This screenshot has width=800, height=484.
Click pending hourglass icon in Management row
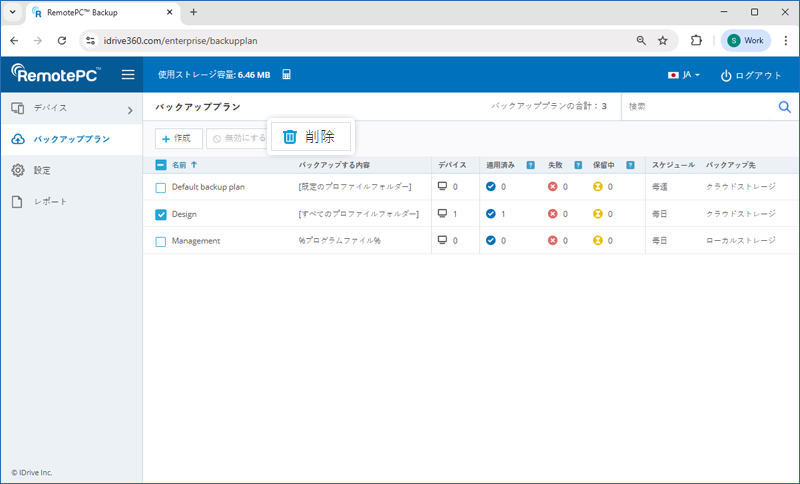point(597,240)
